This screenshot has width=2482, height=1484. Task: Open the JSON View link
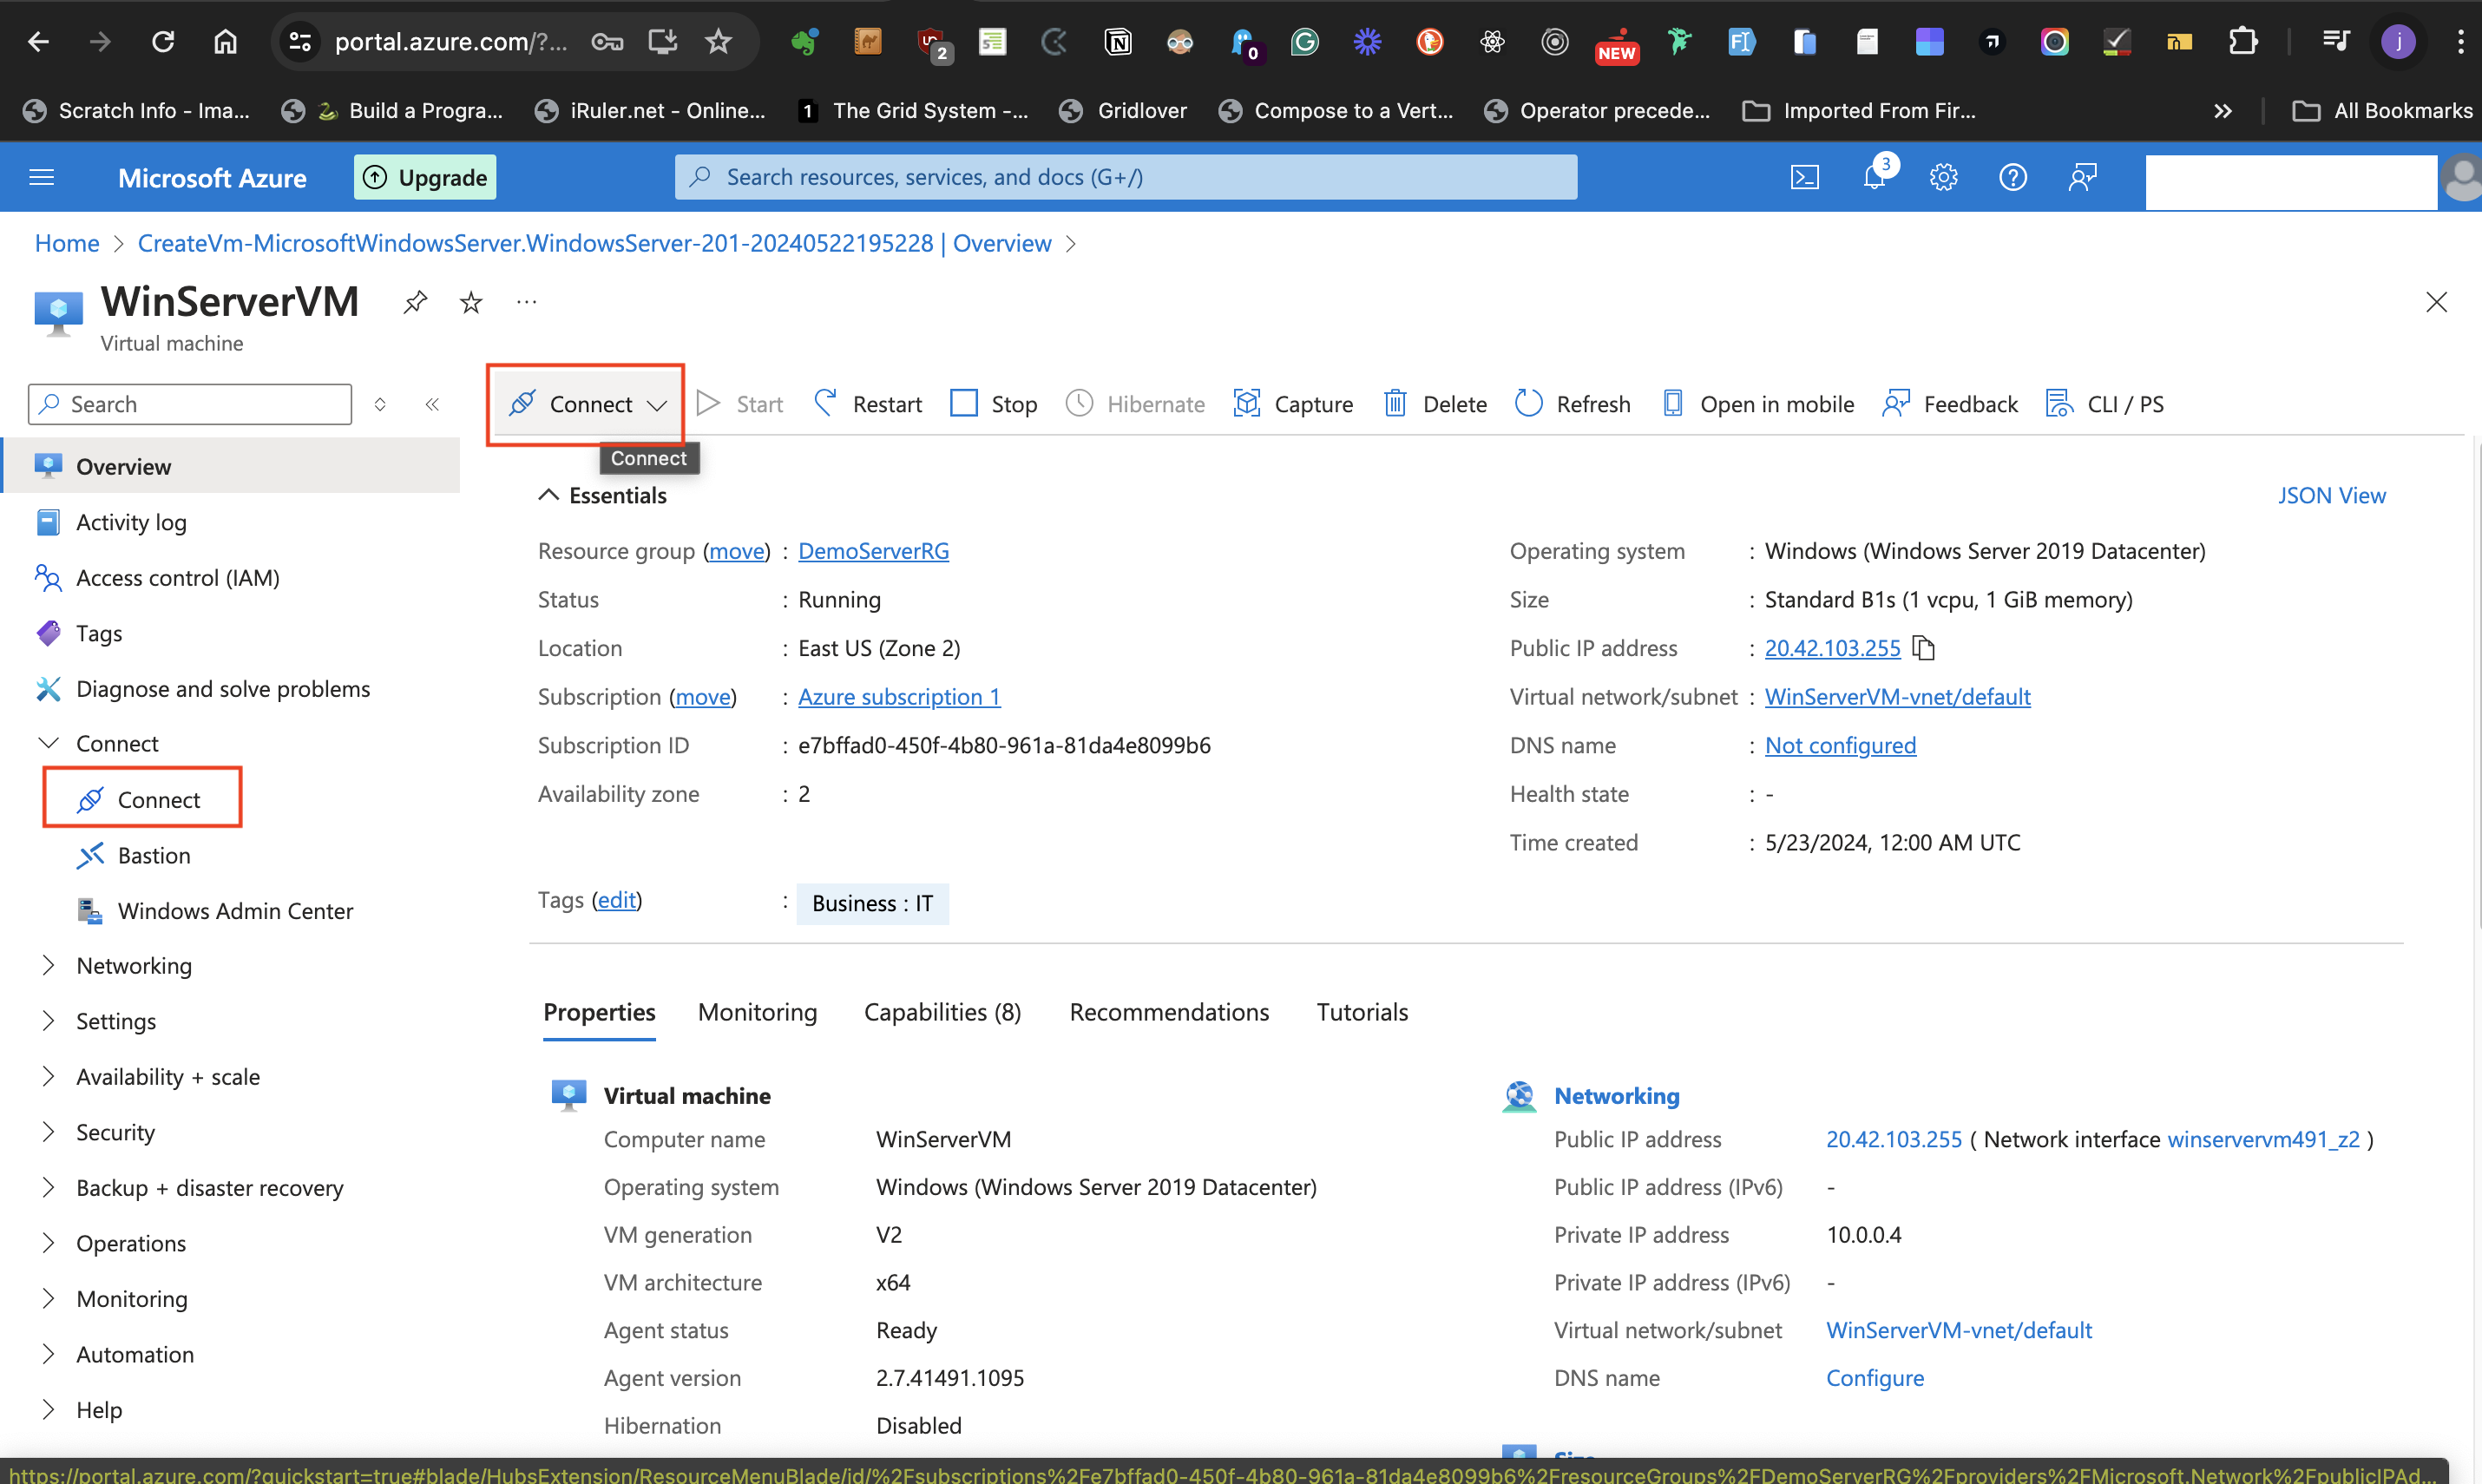(2331, 495)
